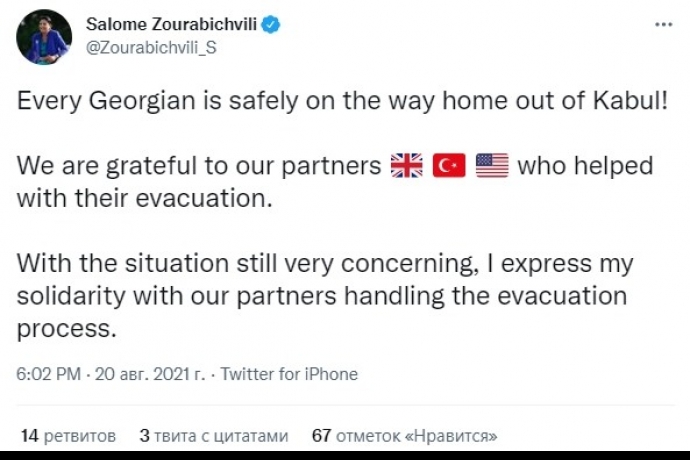Click the 6:02 PM timestamp
This screenshot has width=690, height=460.
(x=49, y=374)
